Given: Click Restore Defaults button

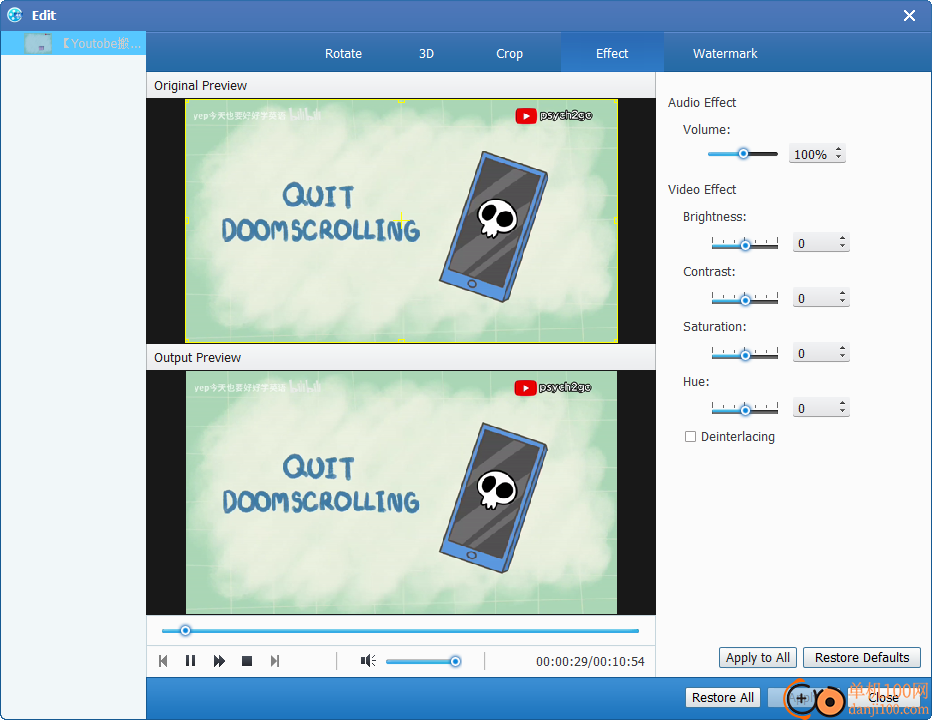Looking at the screenshot, I should [861, 658].
